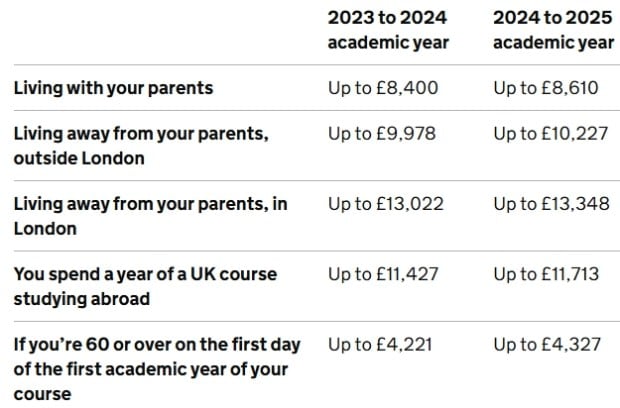Click the divider below Living with your parents row
Image resolution: width=620 pixels, height=408 pixels.
(312, 110)
